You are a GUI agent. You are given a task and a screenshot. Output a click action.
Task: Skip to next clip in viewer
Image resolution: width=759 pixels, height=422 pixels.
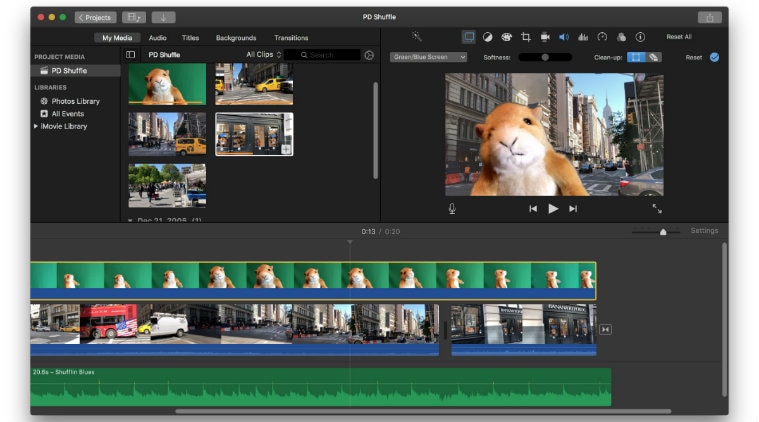[573, 209]
